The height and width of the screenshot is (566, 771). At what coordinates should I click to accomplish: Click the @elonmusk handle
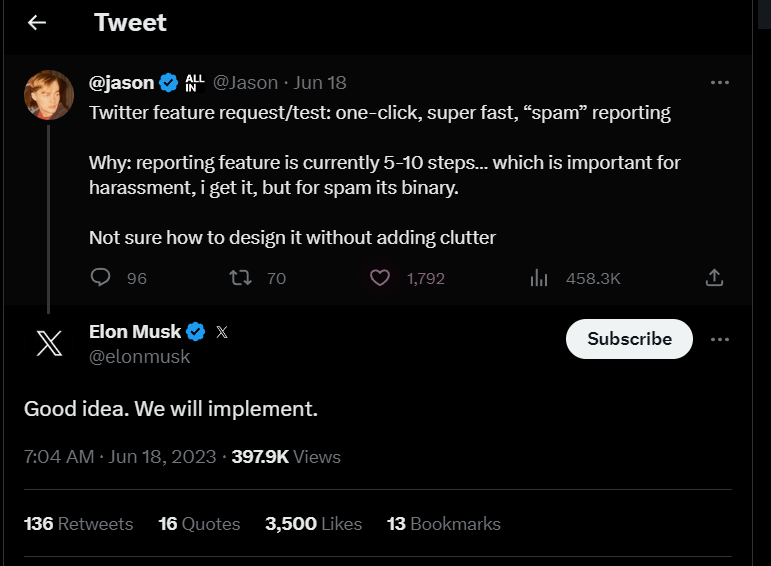(139, 356)
